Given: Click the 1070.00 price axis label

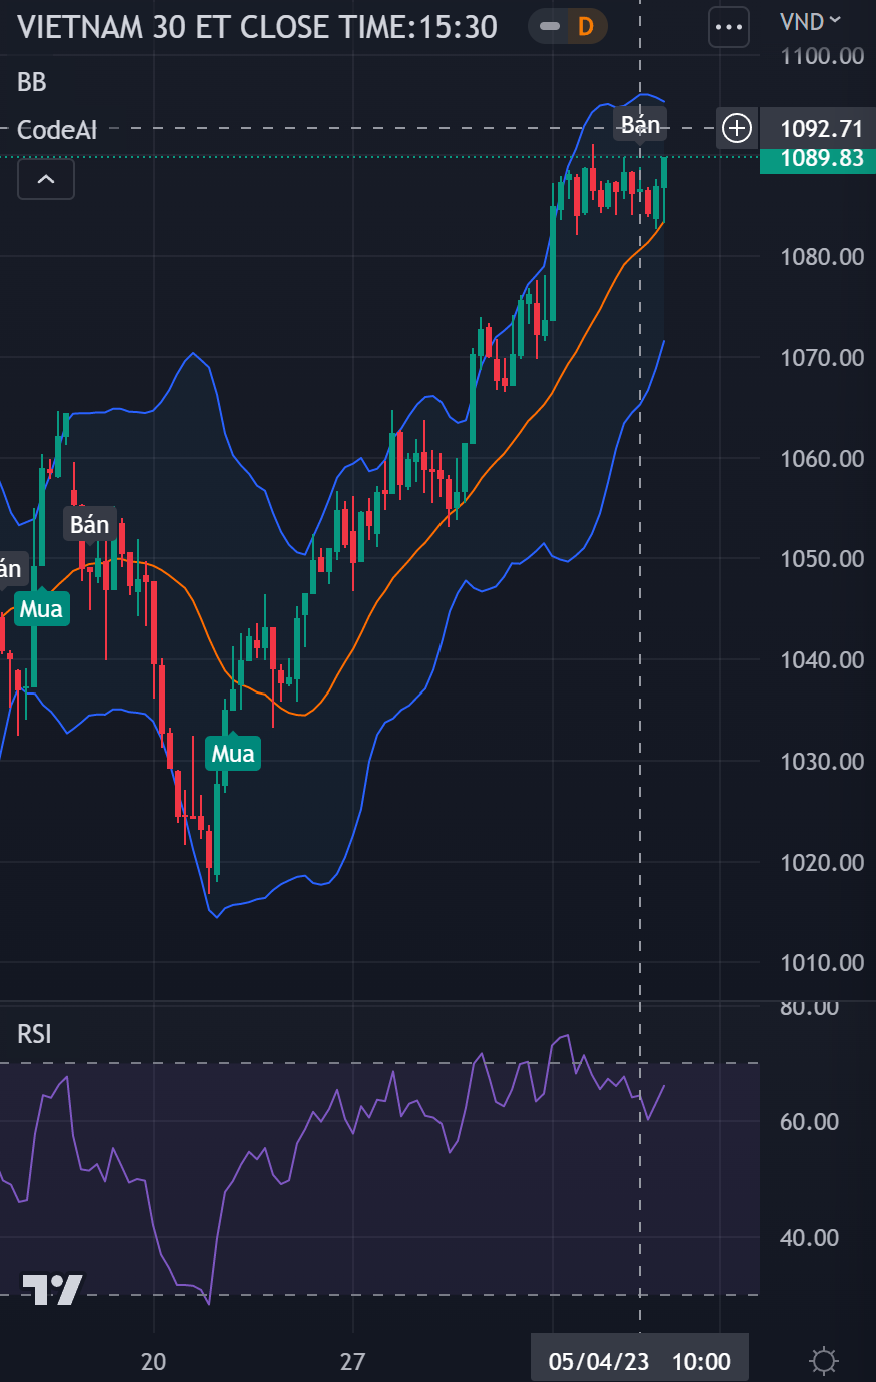Looking at the screenshot, I should [822, 357].
